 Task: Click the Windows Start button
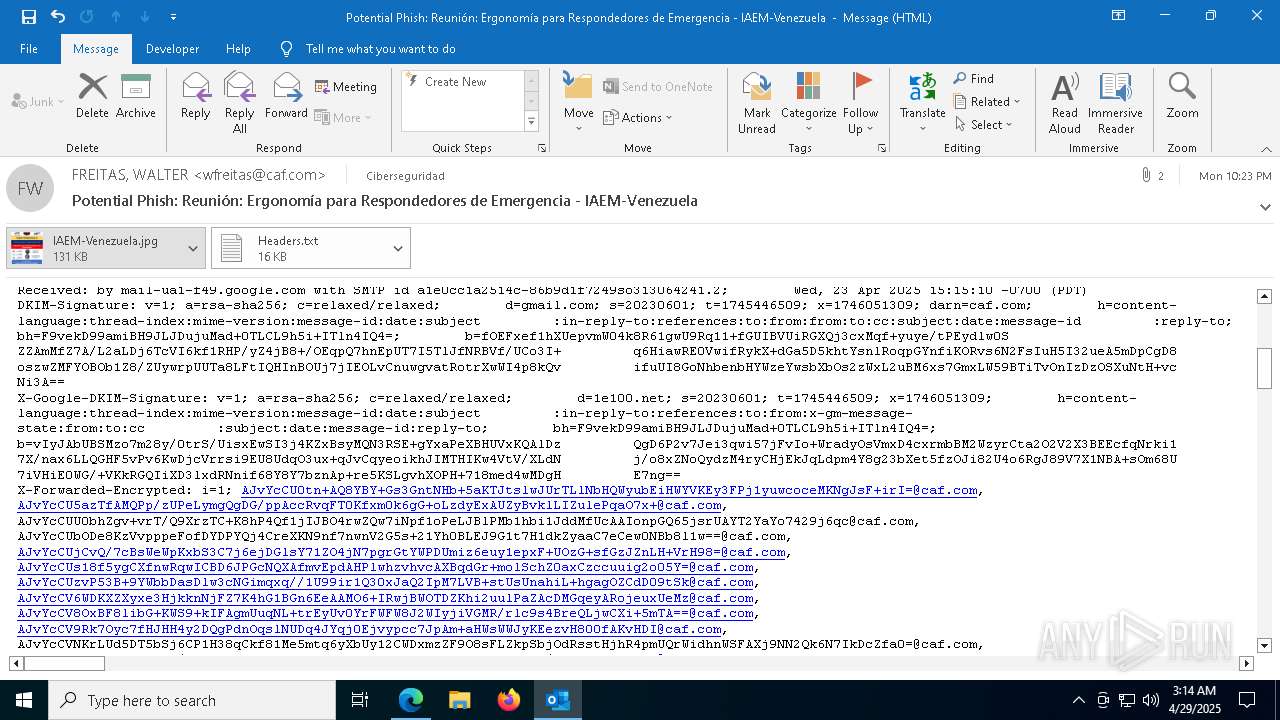[x=24, y=700]
